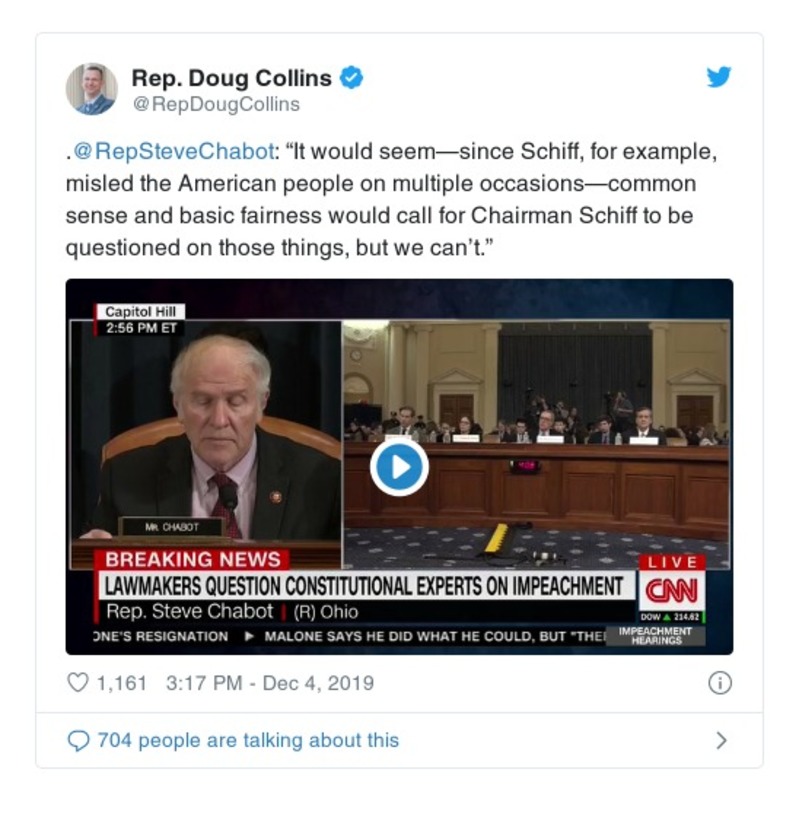
Task: Click the BREAKING NEWS banner in video
Action: point(192,560)
